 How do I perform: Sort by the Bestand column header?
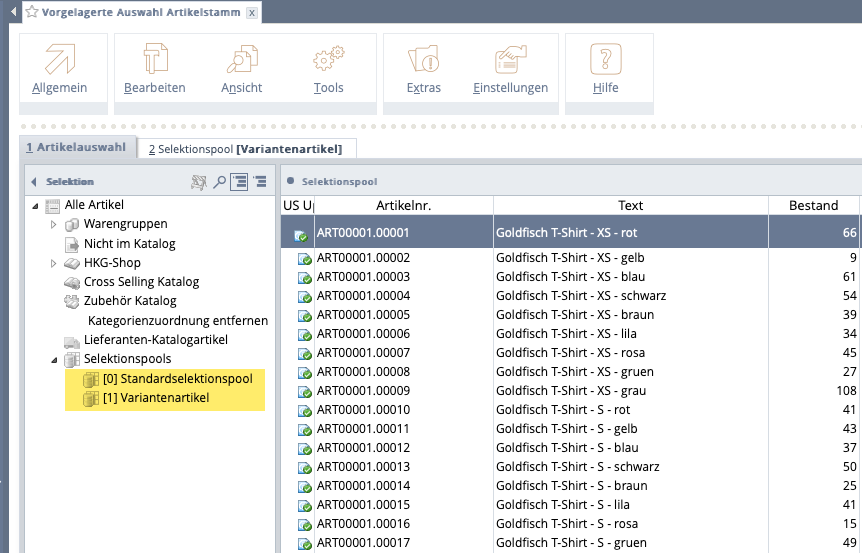click(x=813, y=205)
